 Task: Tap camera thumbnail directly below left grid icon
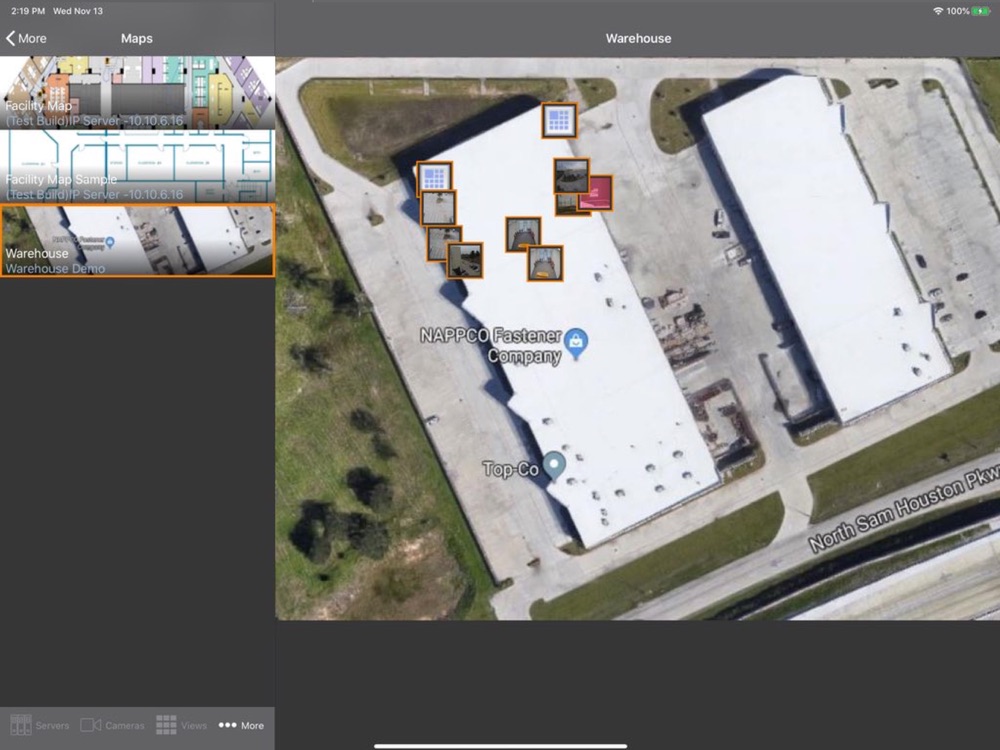(438, 208)
